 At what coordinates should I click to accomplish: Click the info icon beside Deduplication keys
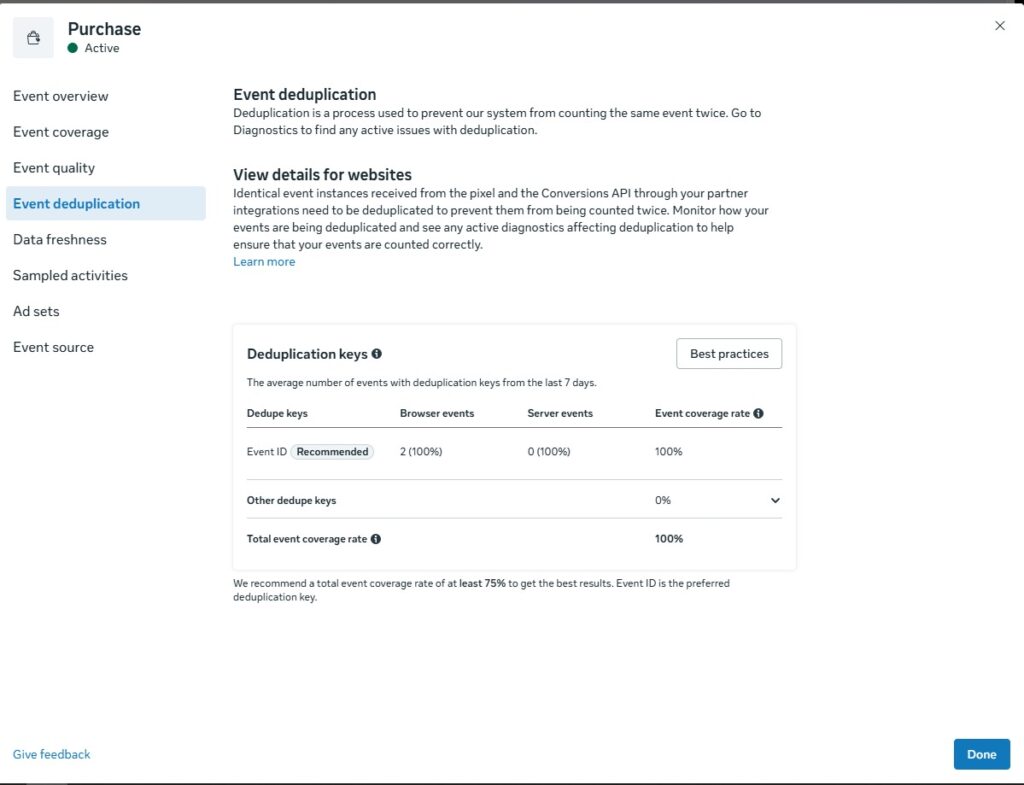tap(377, 354)
